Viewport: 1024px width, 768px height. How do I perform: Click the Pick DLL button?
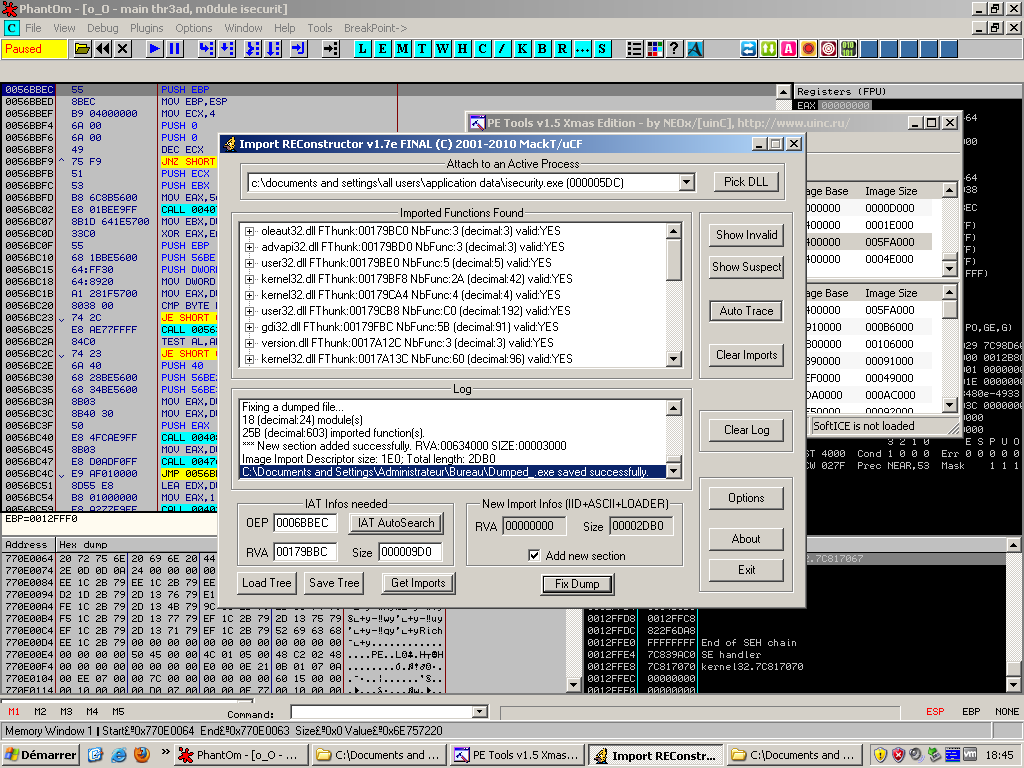(x=745, y=182)
